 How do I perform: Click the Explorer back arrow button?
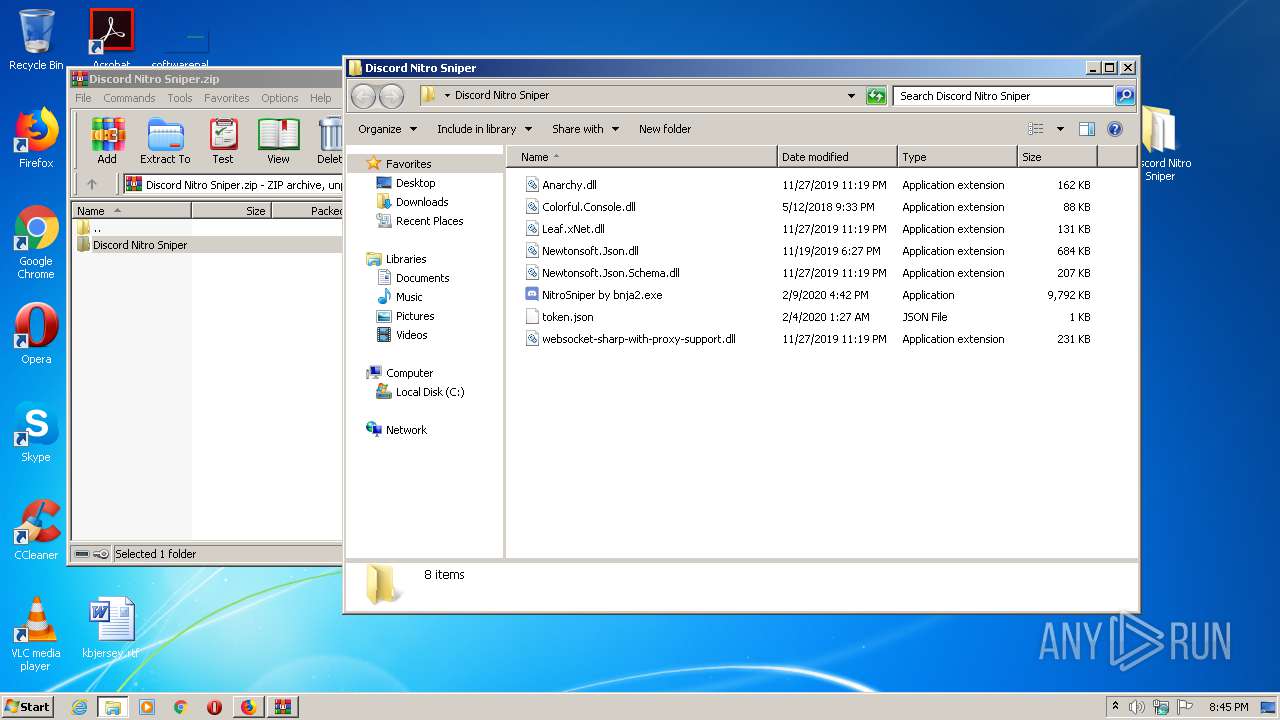[364, 96]
